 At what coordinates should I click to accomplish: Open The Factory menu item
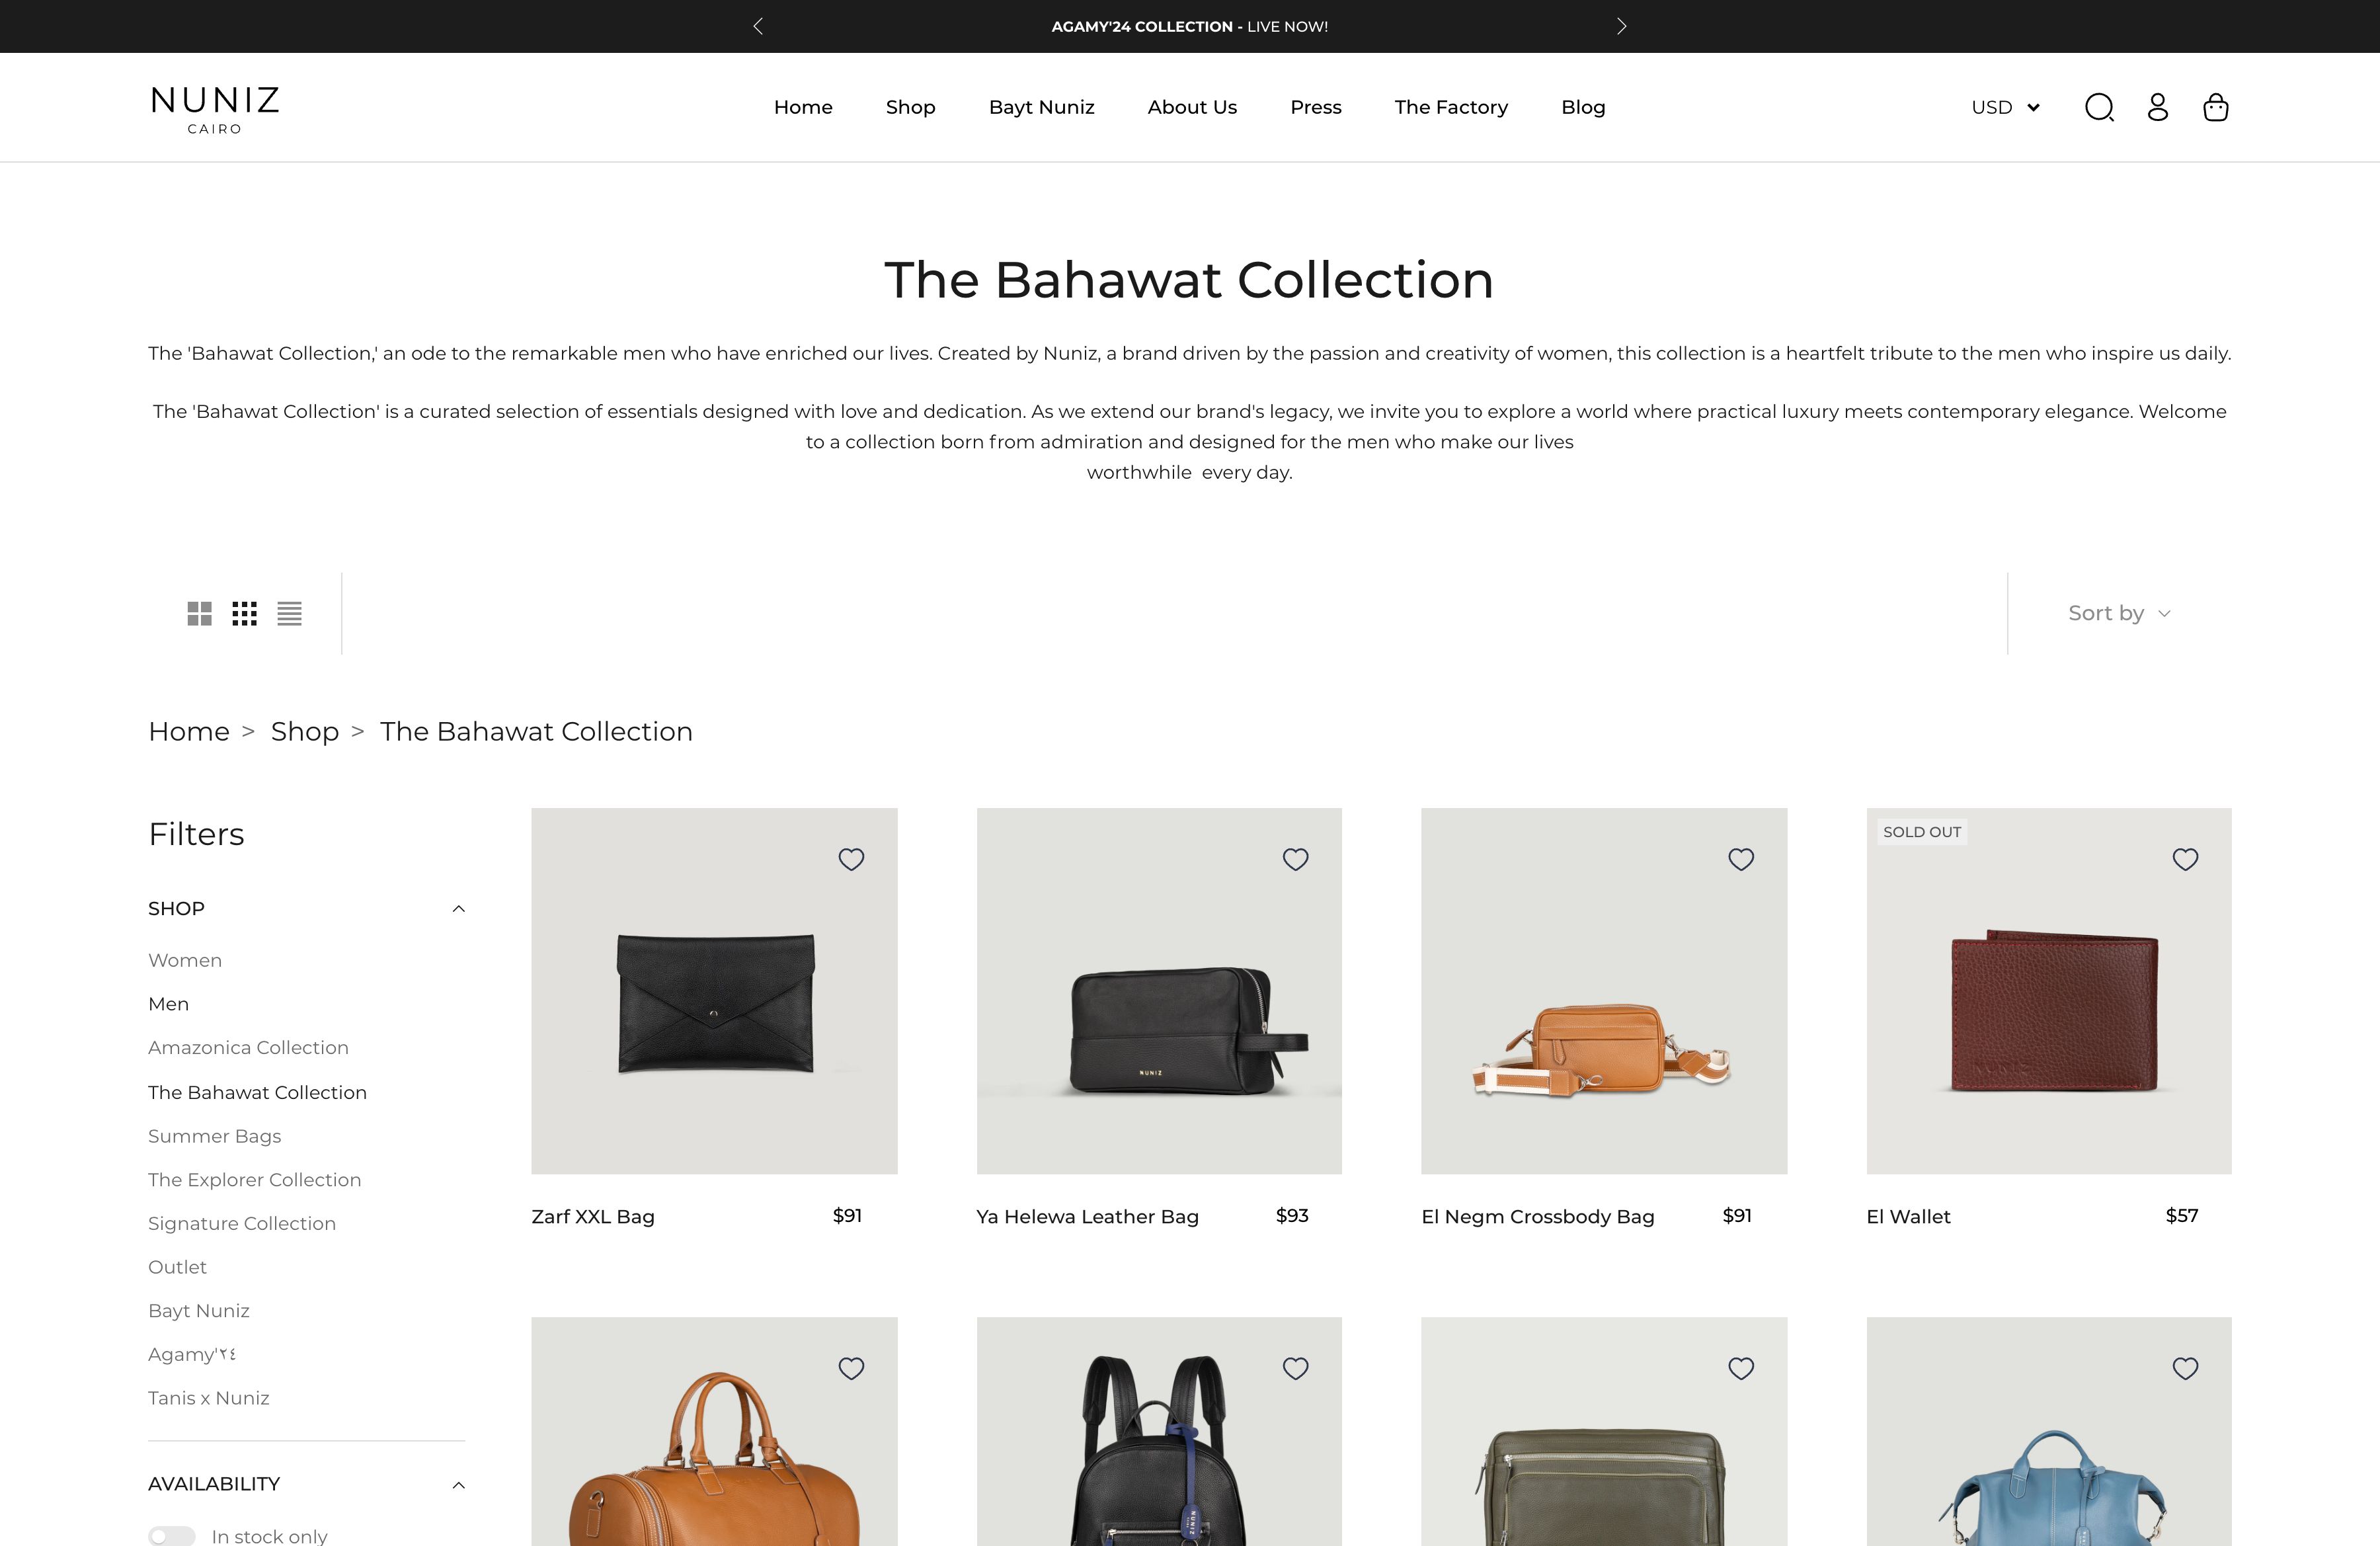pos(1451,107)
